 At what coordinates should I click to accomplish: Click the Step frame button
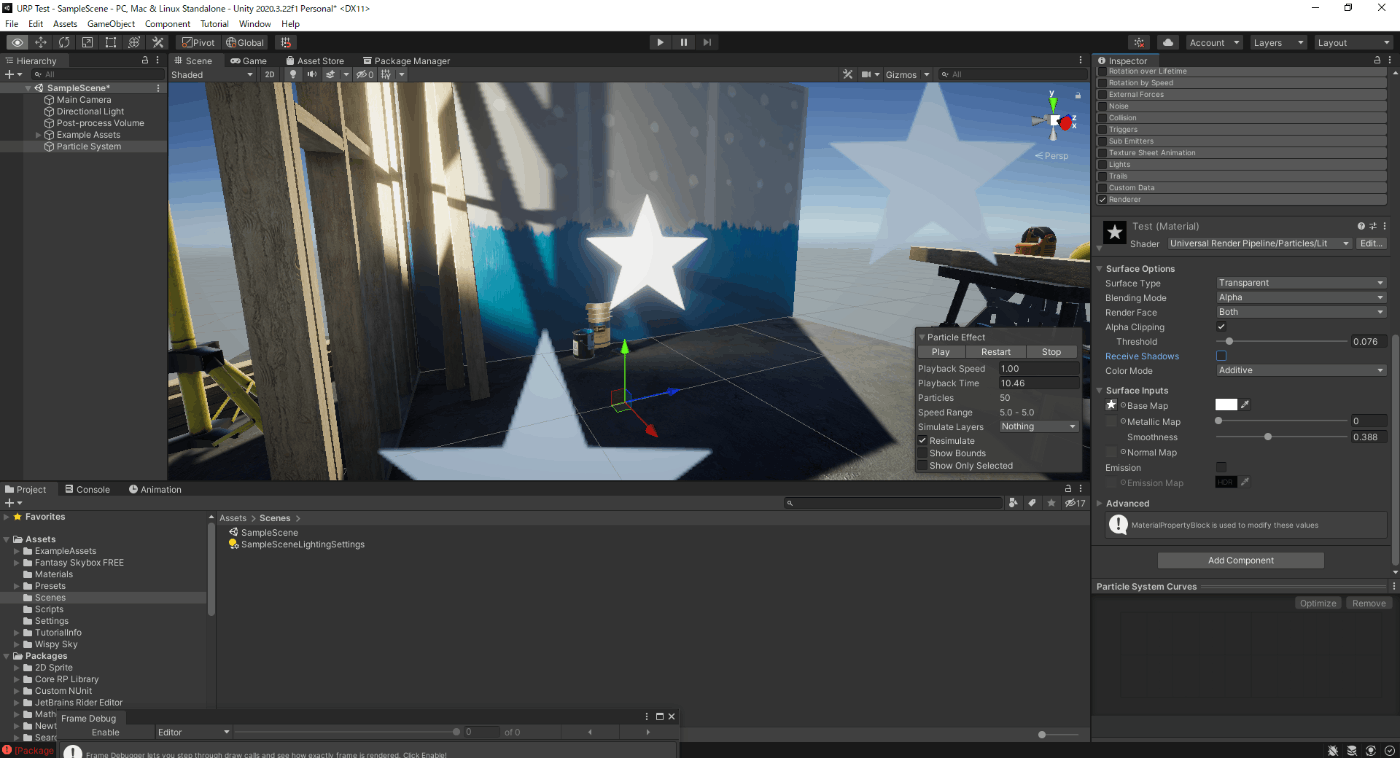(707, 42)
